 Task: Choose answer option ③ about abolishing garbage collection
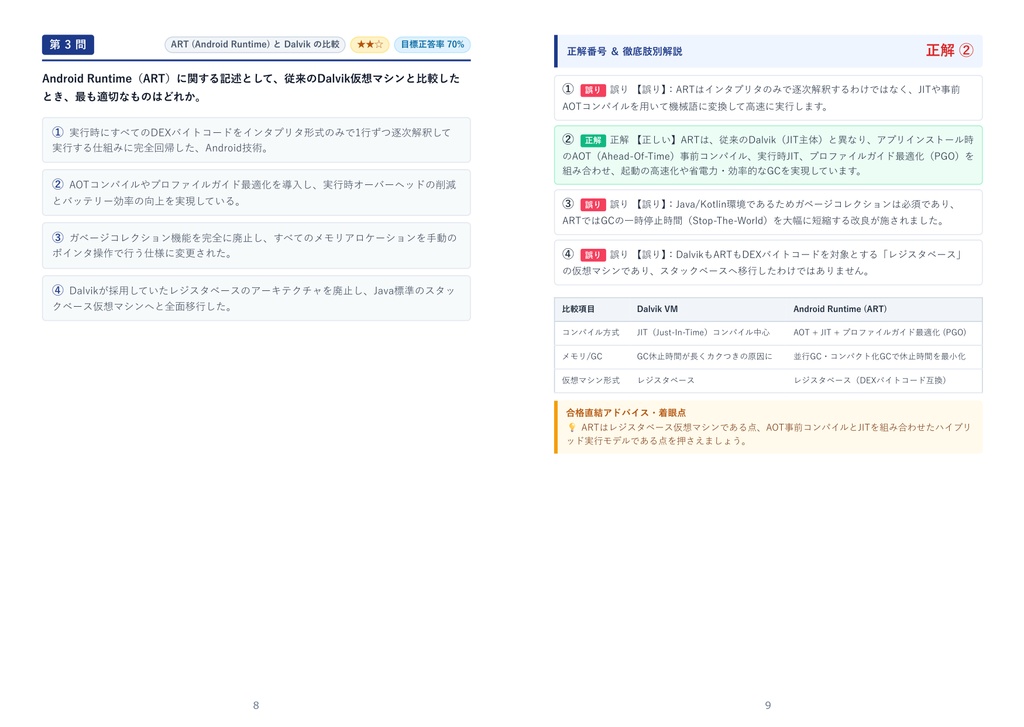pos(256,246)
